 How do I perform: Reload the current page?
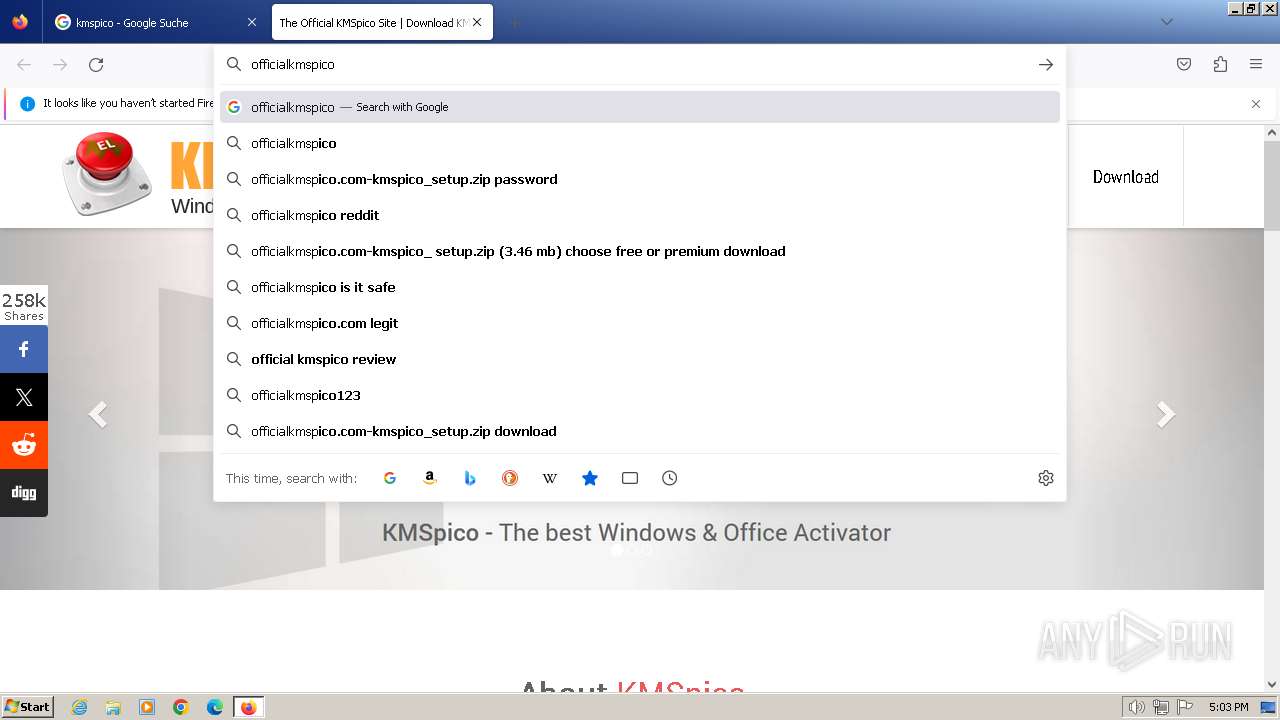pos(96,65)
